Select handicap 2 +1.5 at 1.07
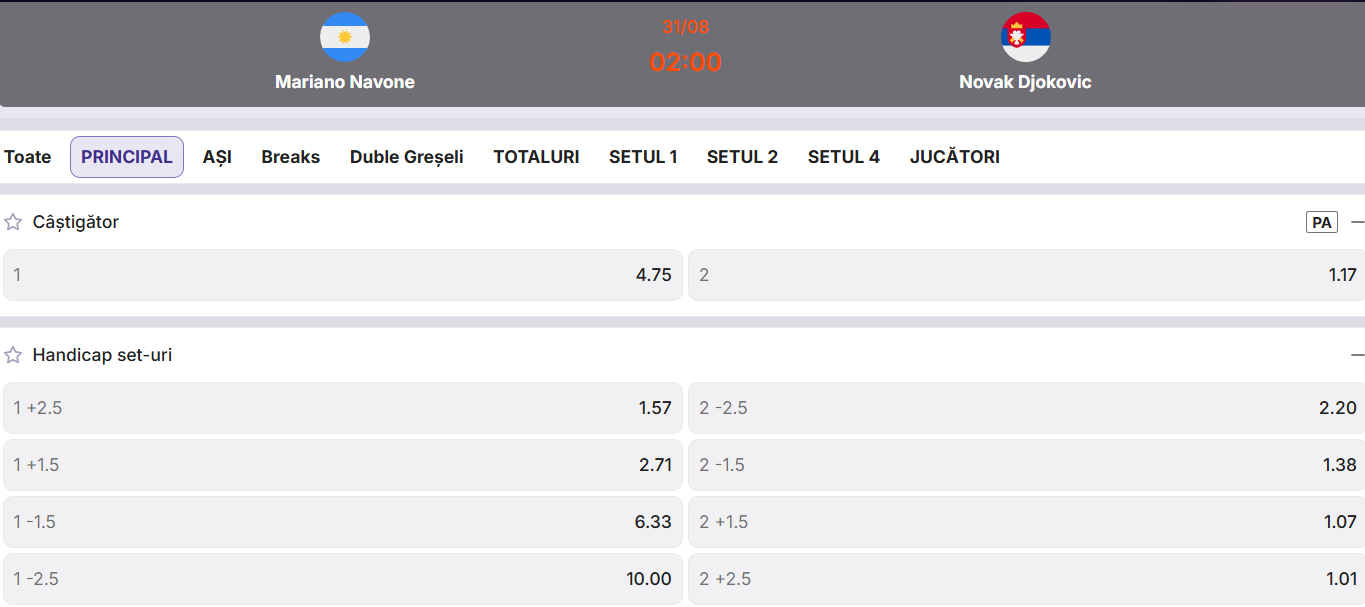The height and width of the screenshot is (607, 1365). pos(1027,522)
